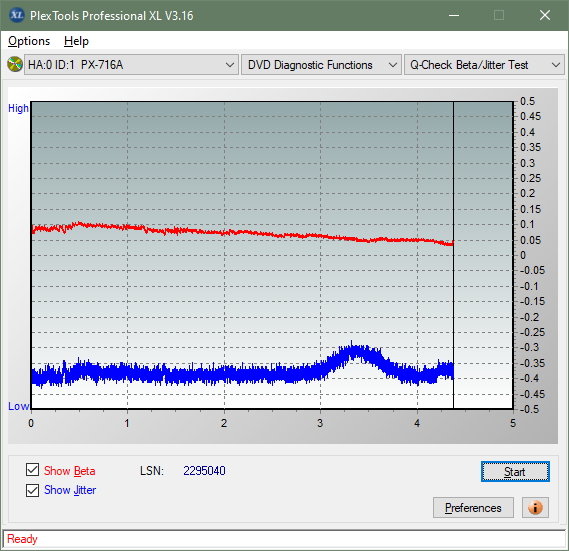The image size is (569, 551).
Task: Click the disc drive icon beside device selector
Action: (15, 65)
